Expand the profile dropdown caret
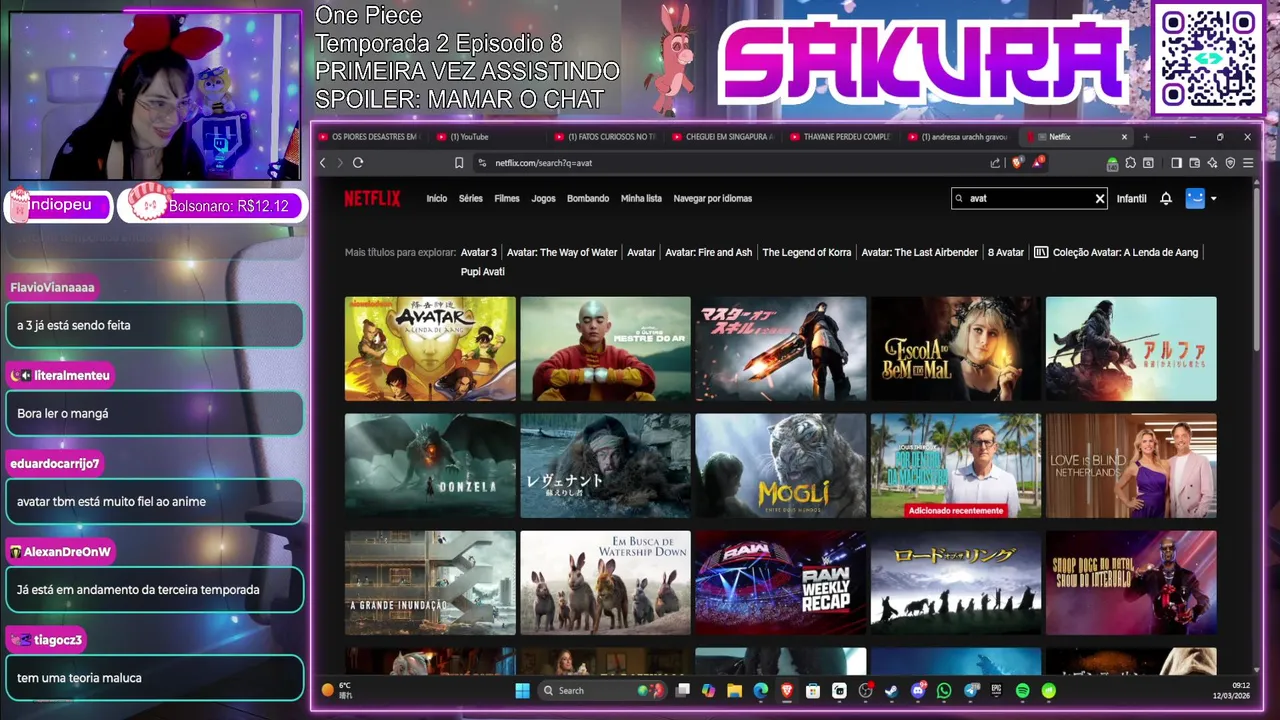The height and width of the screenshot is (720, 1280). click(1214, 198)
